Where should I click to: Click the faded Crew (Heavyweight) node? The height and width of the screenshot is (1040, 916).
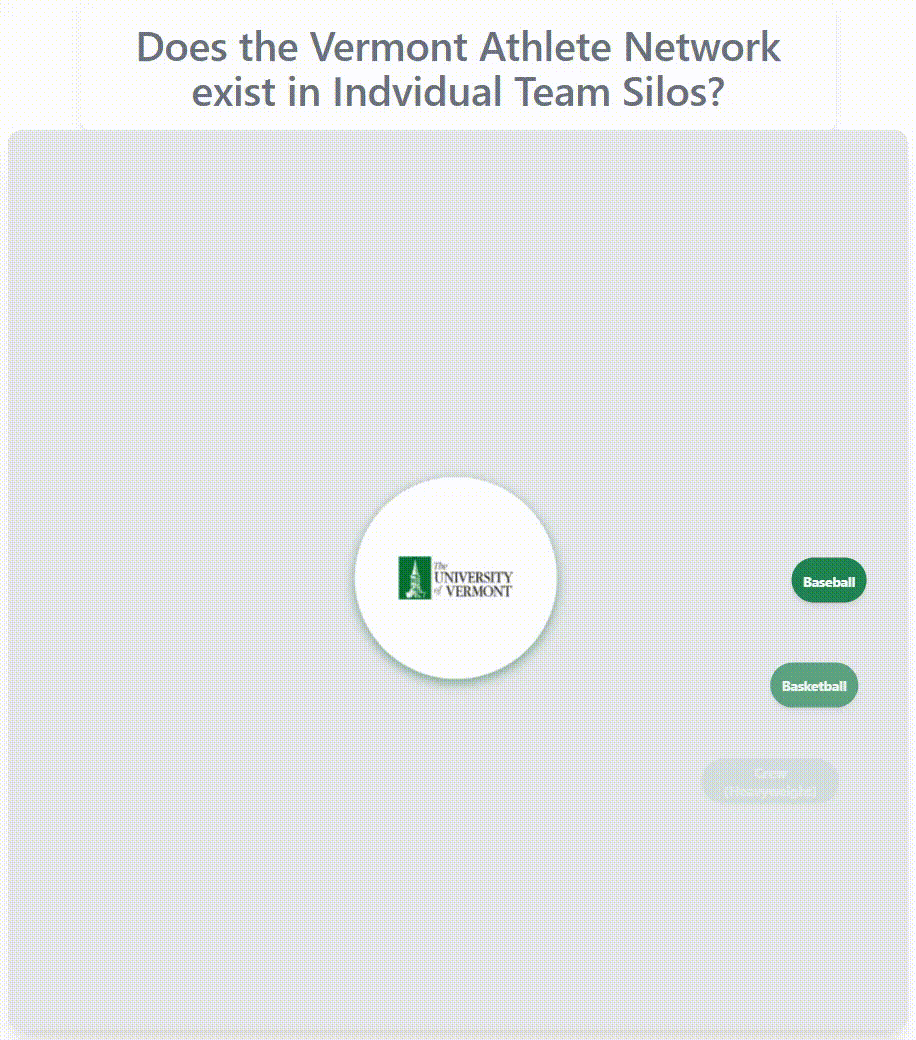click(x=770, y=782)
